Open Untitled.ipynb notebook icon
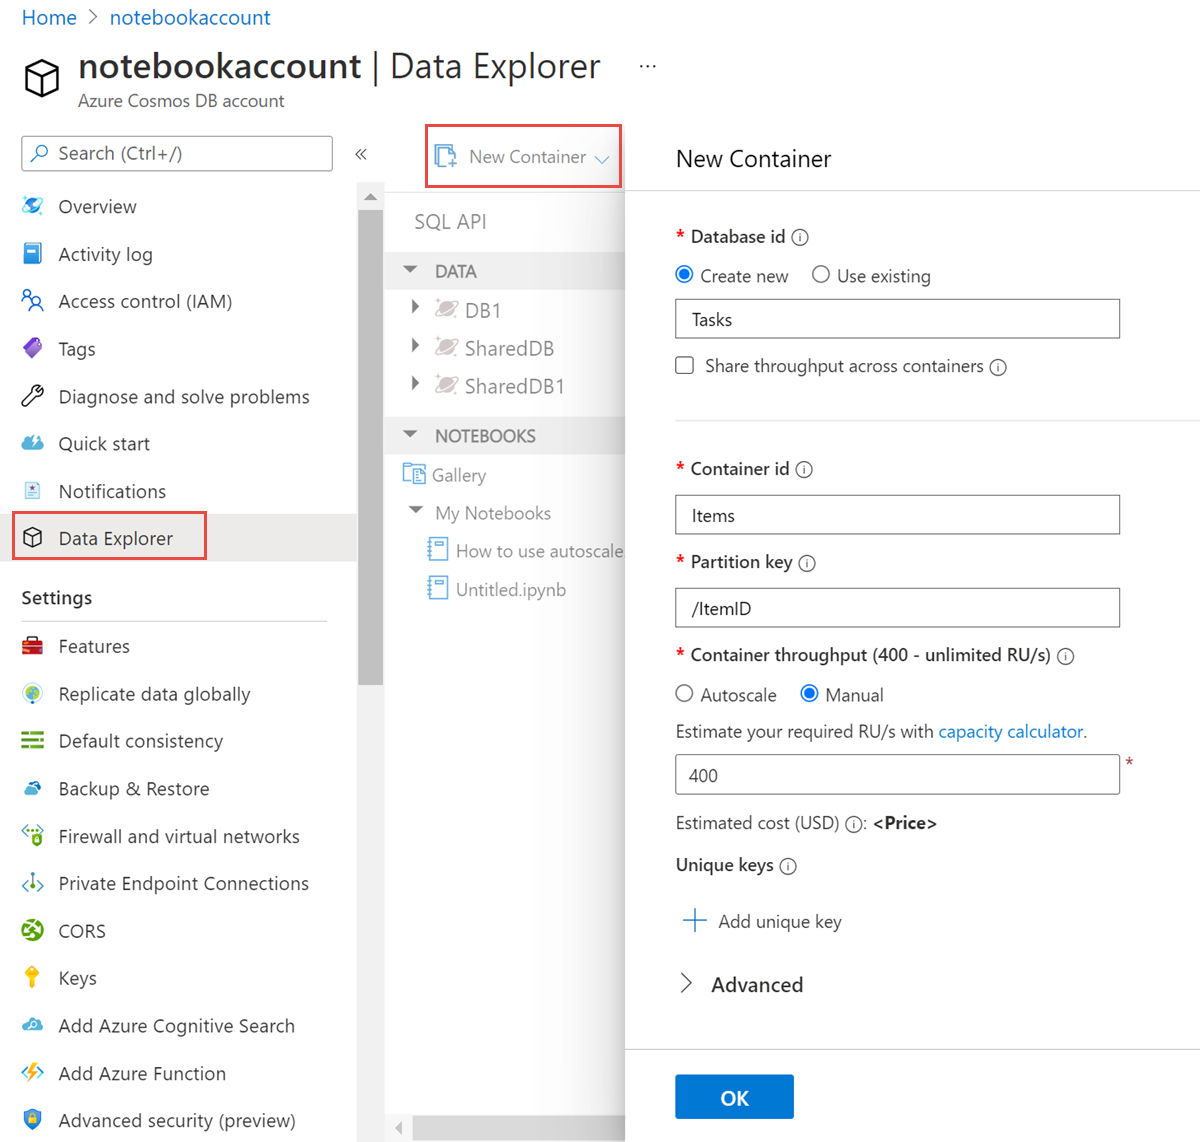Image resolution: width=1200 pixels, height=1142 pixels. [x=437, y=589]
